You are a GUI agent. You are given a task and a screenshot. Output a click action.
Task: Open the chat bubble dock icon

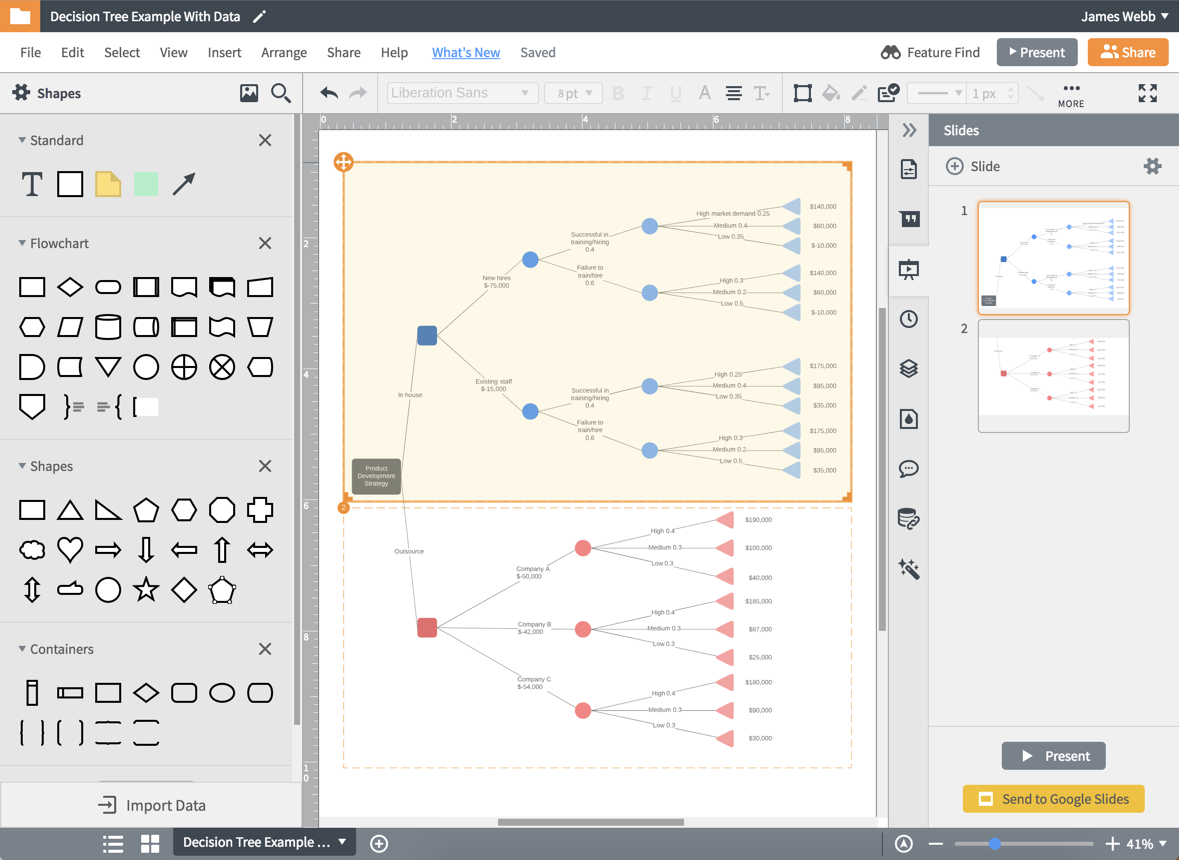(909, 469)
